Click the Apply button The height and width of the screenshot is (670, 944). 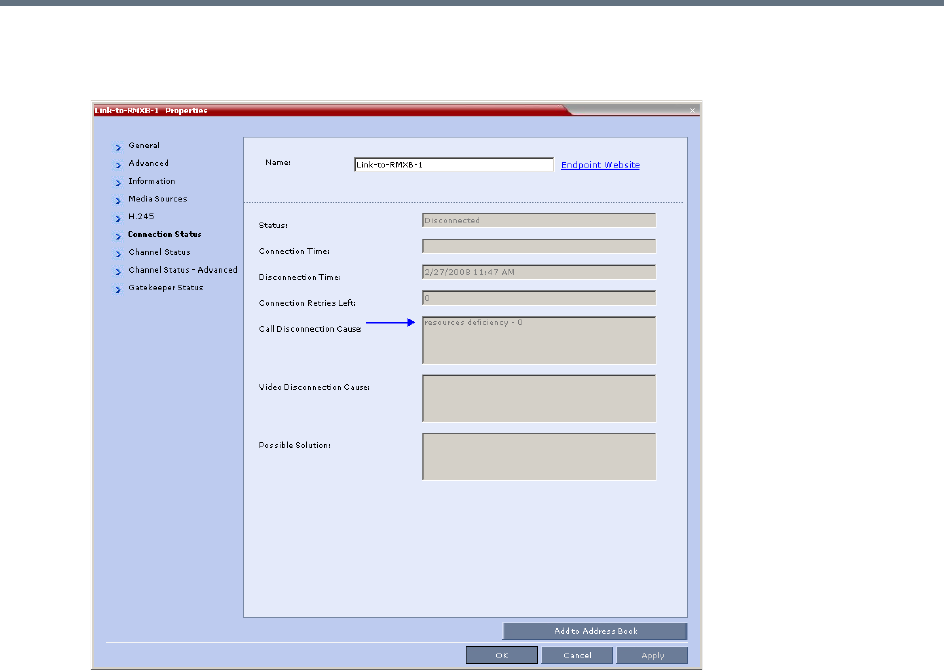coord(652,655)
